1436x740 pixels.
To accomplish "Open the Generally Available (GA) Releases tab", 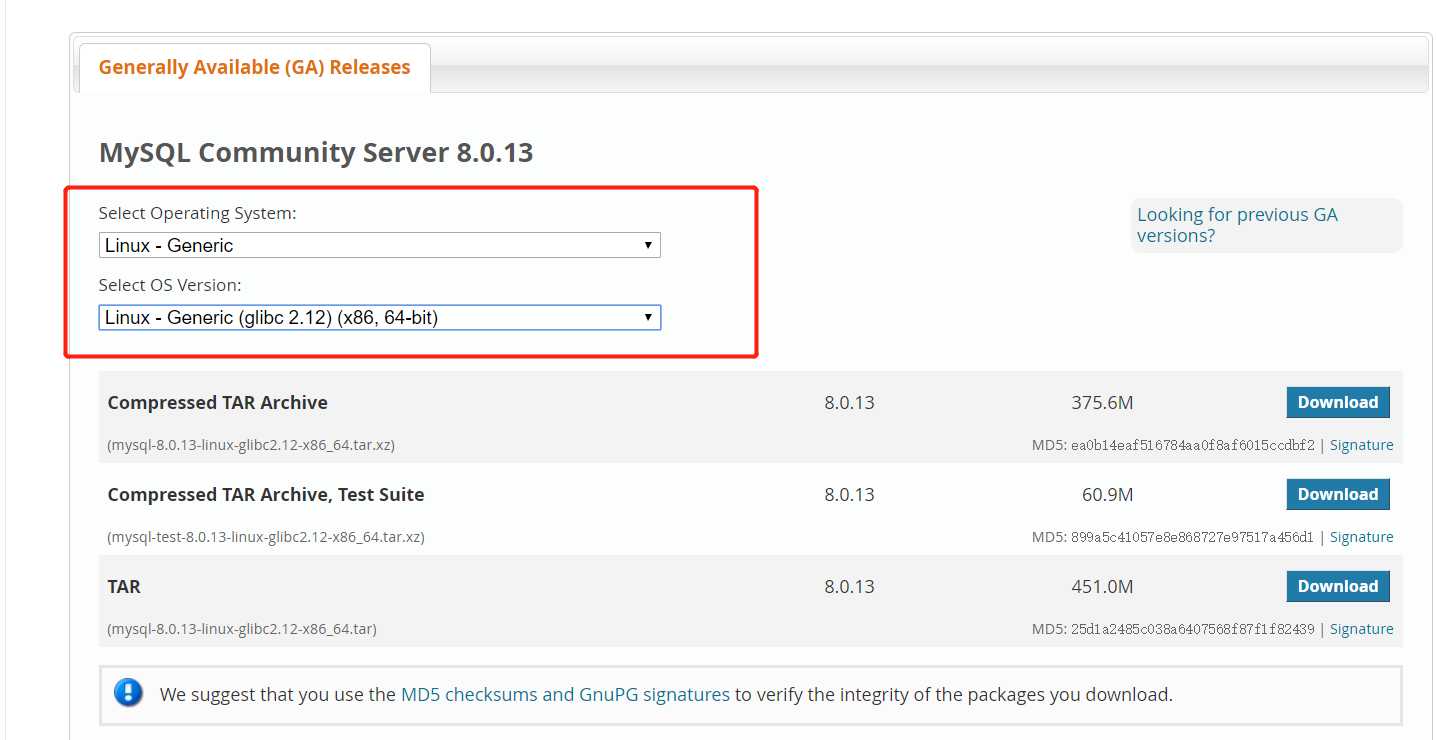I will [254, 68].
